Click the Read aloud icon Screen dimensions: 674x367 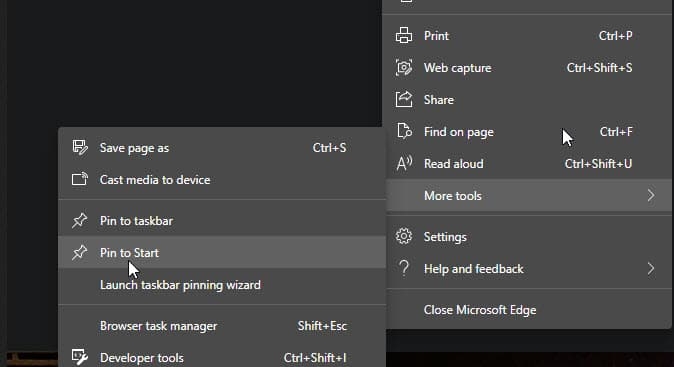click(x=404, y=163)
